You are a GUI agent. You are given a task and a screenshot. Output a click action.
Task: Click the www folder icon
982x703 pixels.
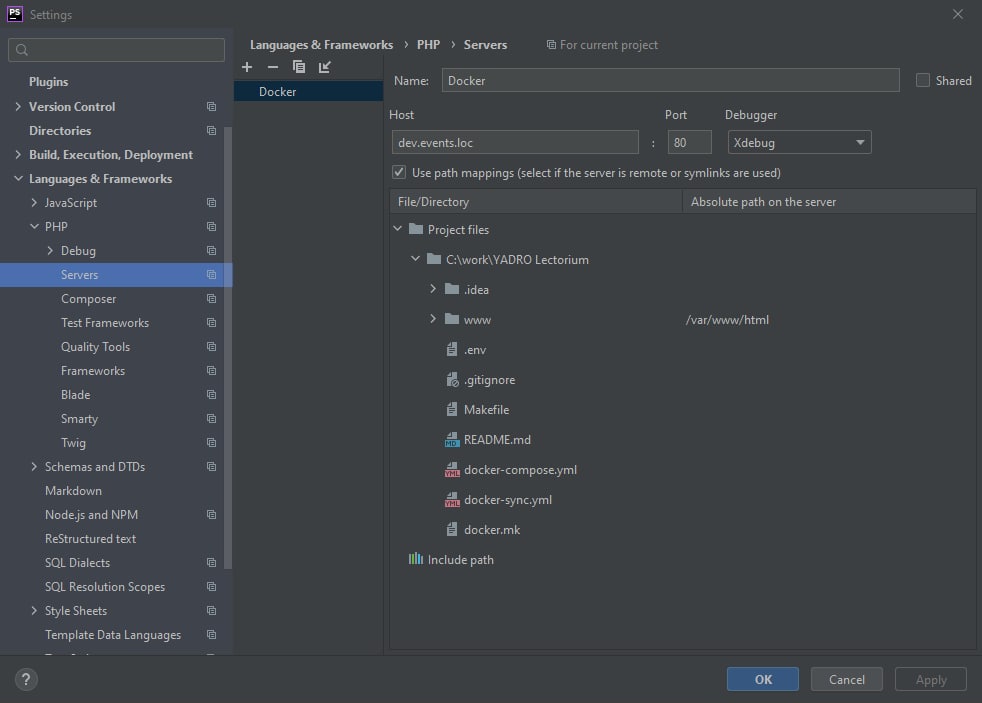tap(452, 319)
